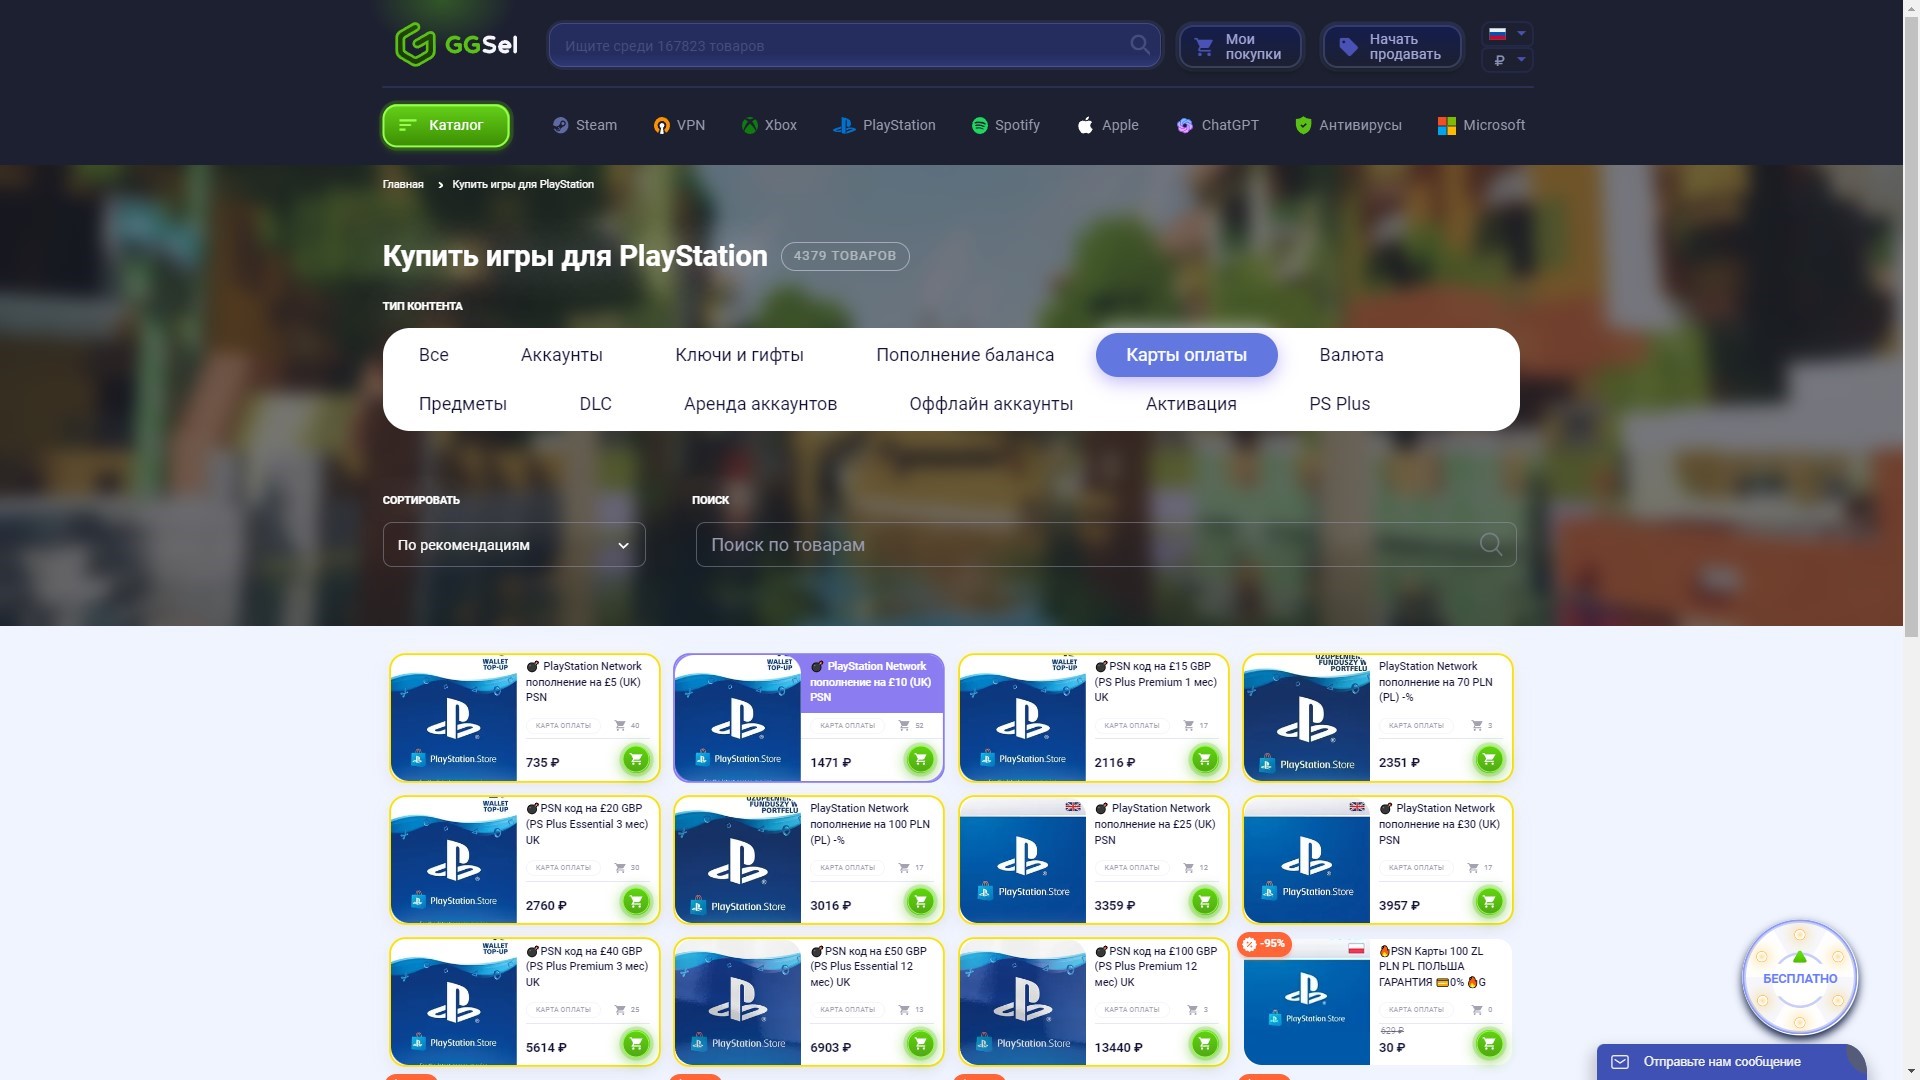This screenshot has height=1080, width=1920.
Task: Select the PS Plus filter
Action: [1339, 404]
